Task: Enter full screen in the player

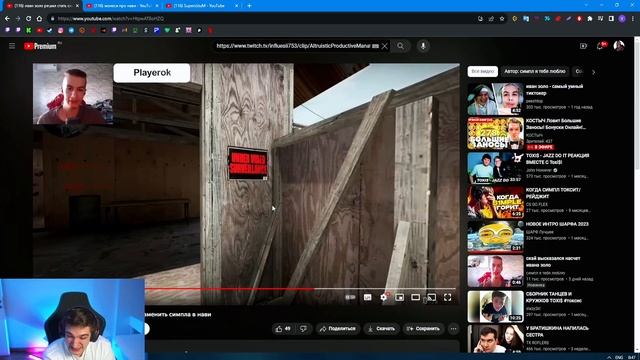Action: (448, 298)
